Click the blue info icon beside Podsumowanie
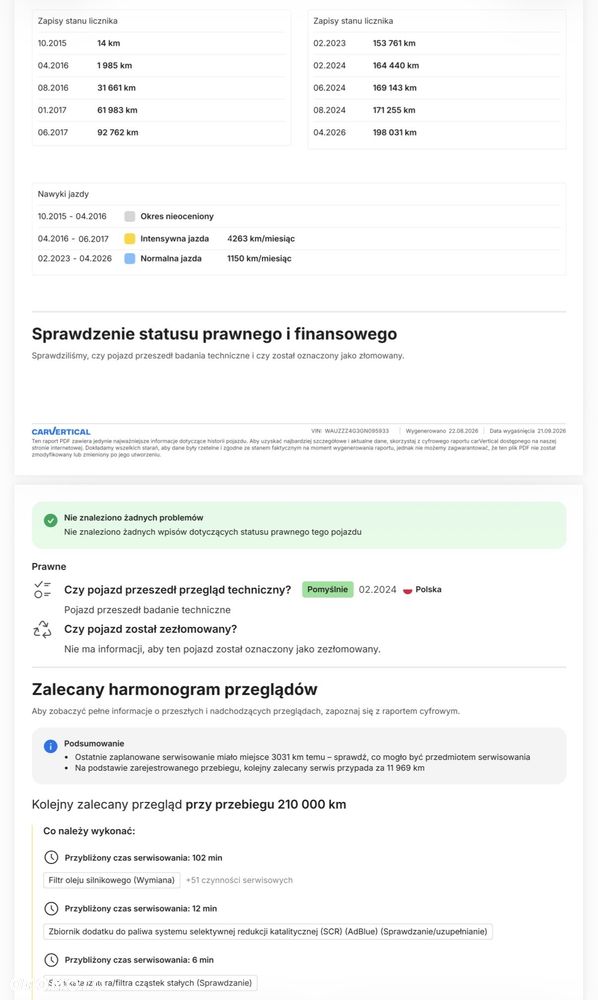 coord(50,746)
